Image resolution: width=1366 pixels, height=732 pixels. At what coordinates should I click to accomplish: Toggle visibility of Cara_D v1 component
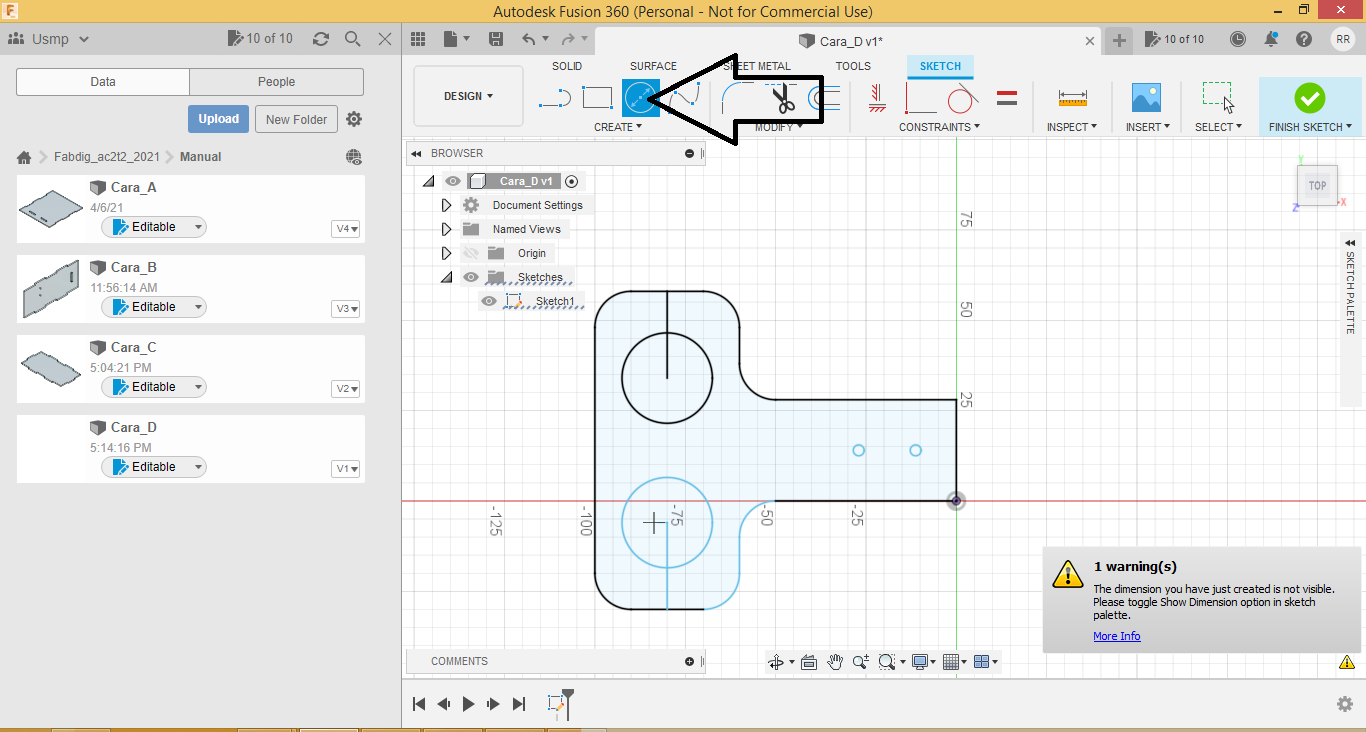click(x=453, y=181)
